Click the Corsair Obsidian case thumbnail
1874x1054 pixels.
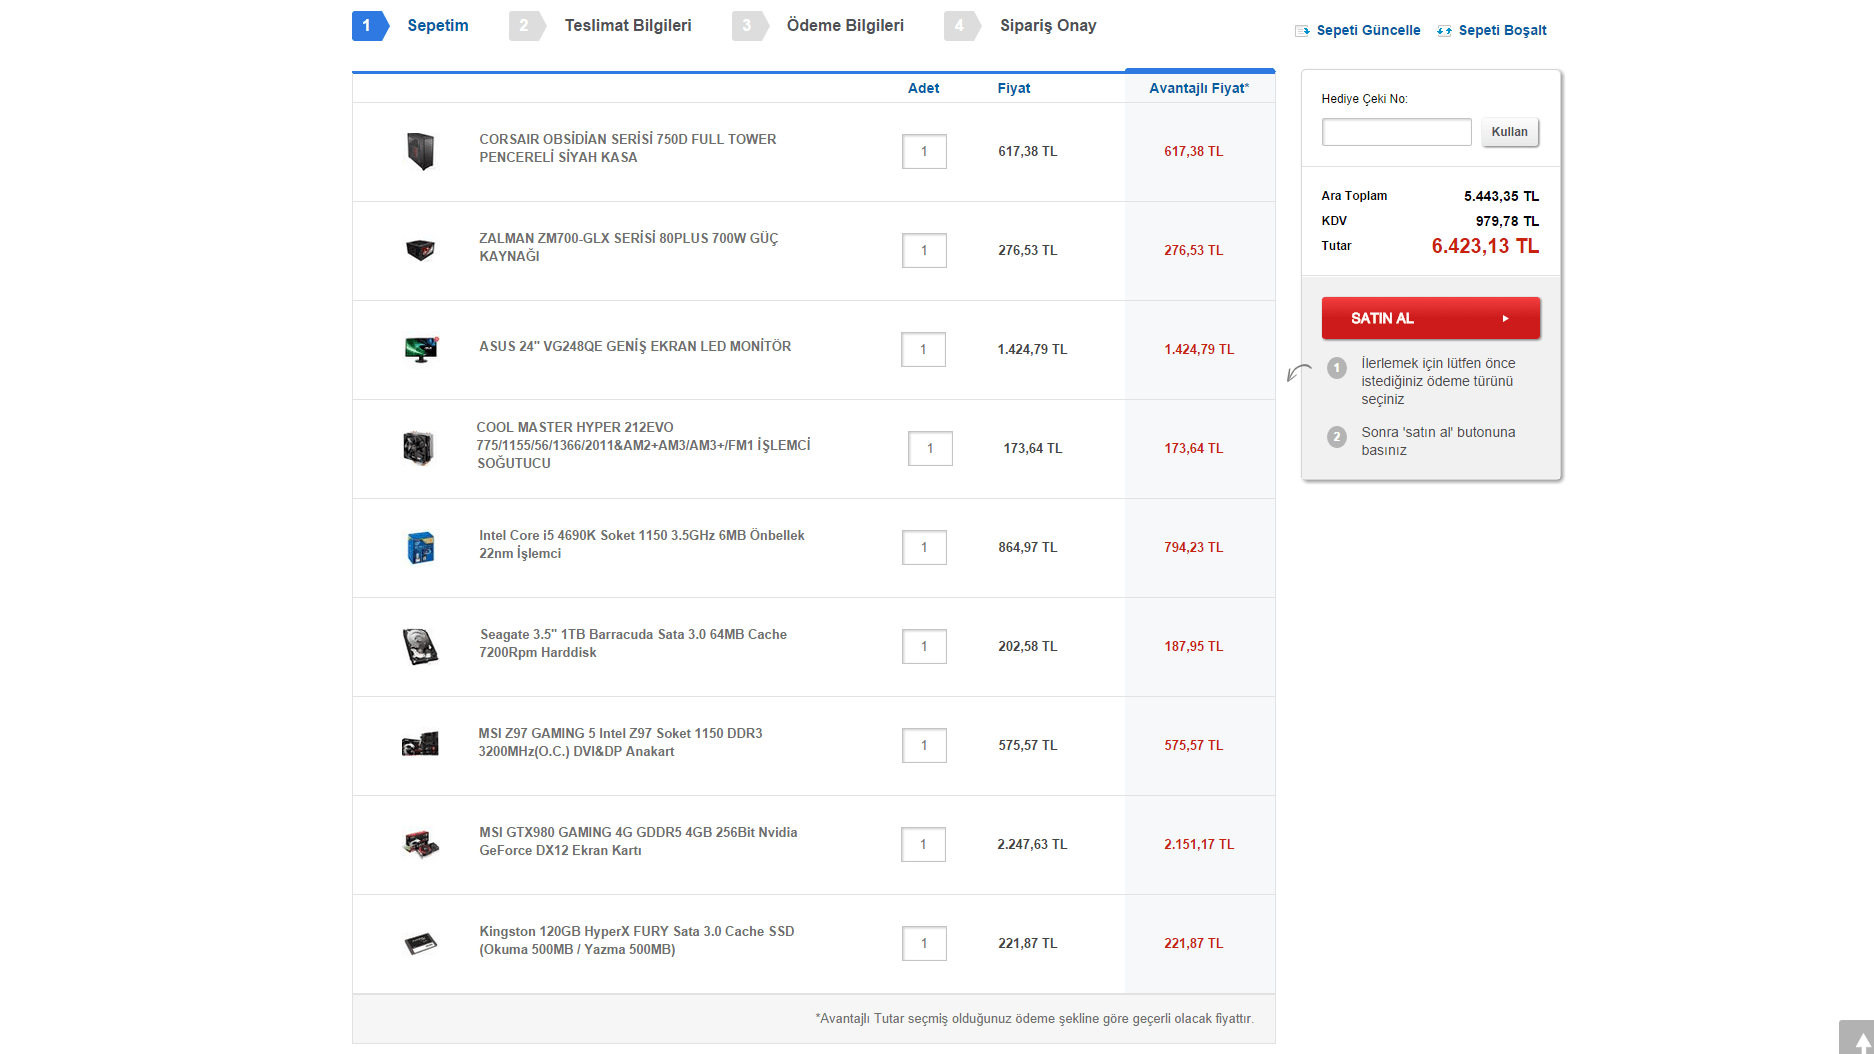(x=421, y=151)
